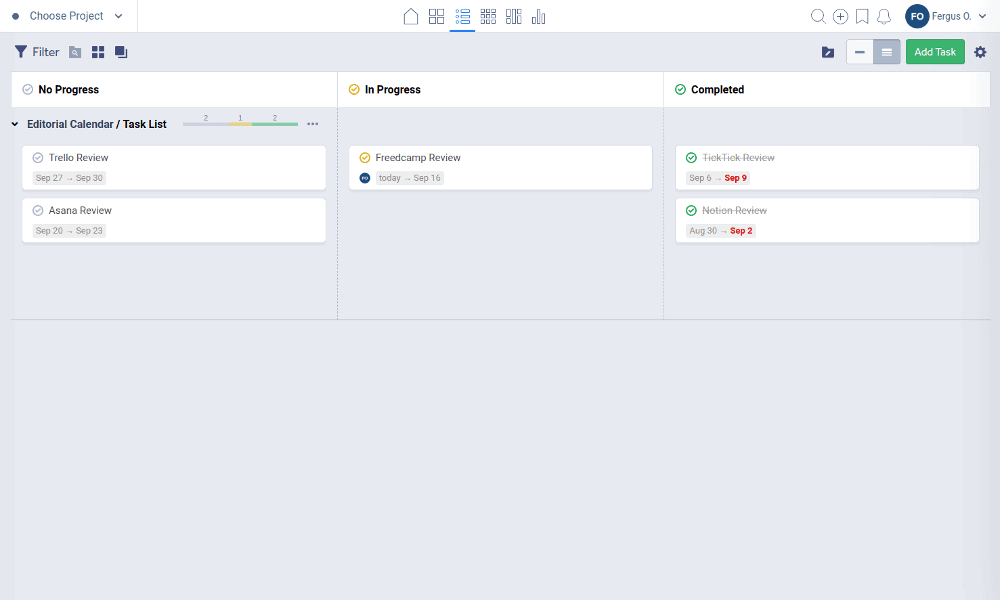This screenshot has height=600, width=1000.
Task: Click the stacked cards icon
Action: (121, 52)
